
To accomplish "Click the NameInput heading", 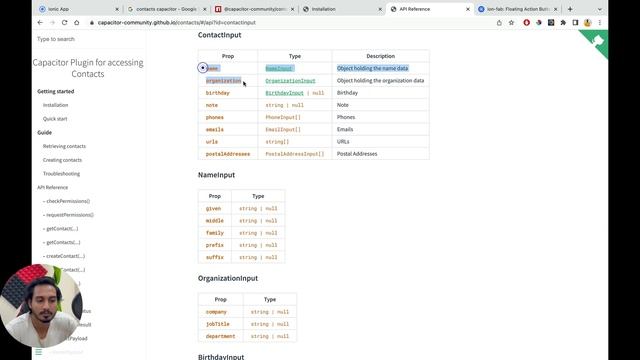I will tap(216, 175).
